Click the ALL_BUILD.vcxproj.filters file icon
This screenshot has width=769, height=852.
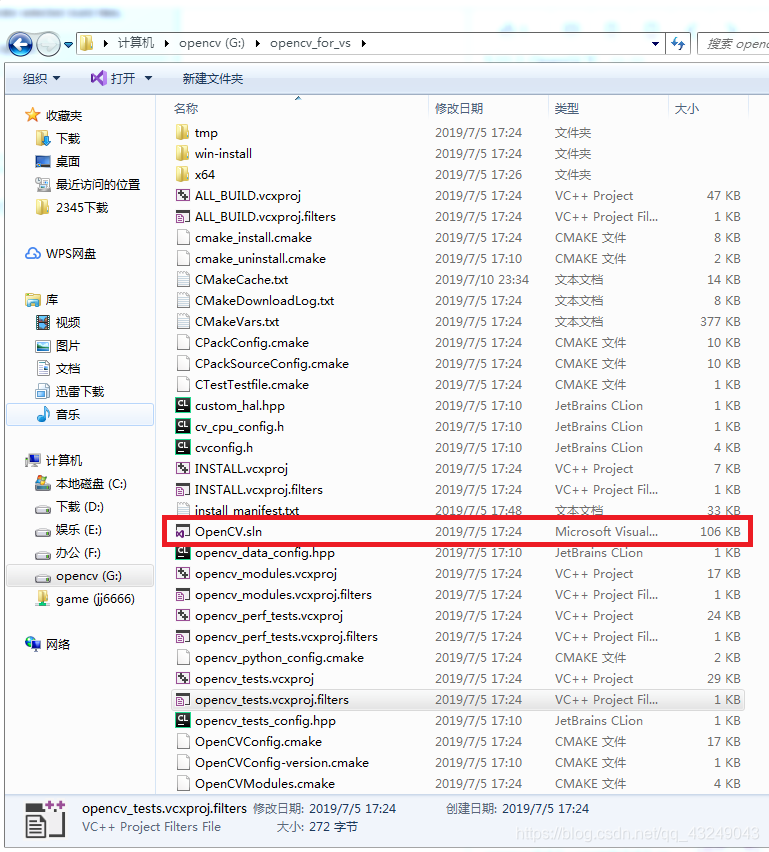(183, 217)
